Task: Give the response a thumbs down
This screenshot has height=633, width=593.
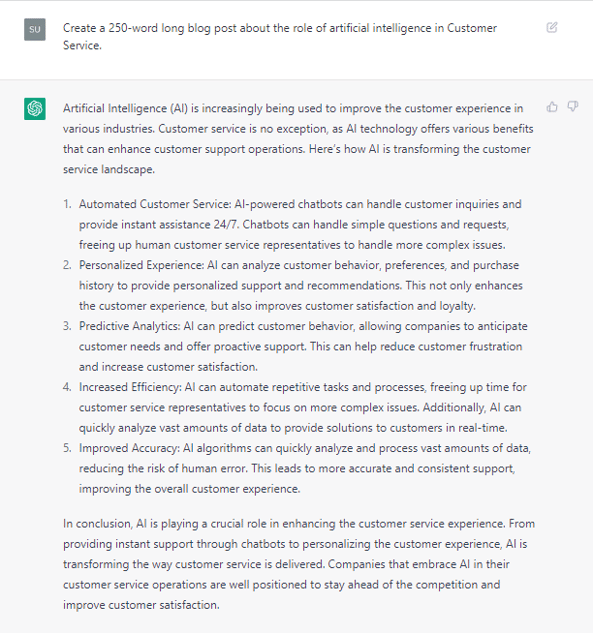Action: tap(572, 107)
